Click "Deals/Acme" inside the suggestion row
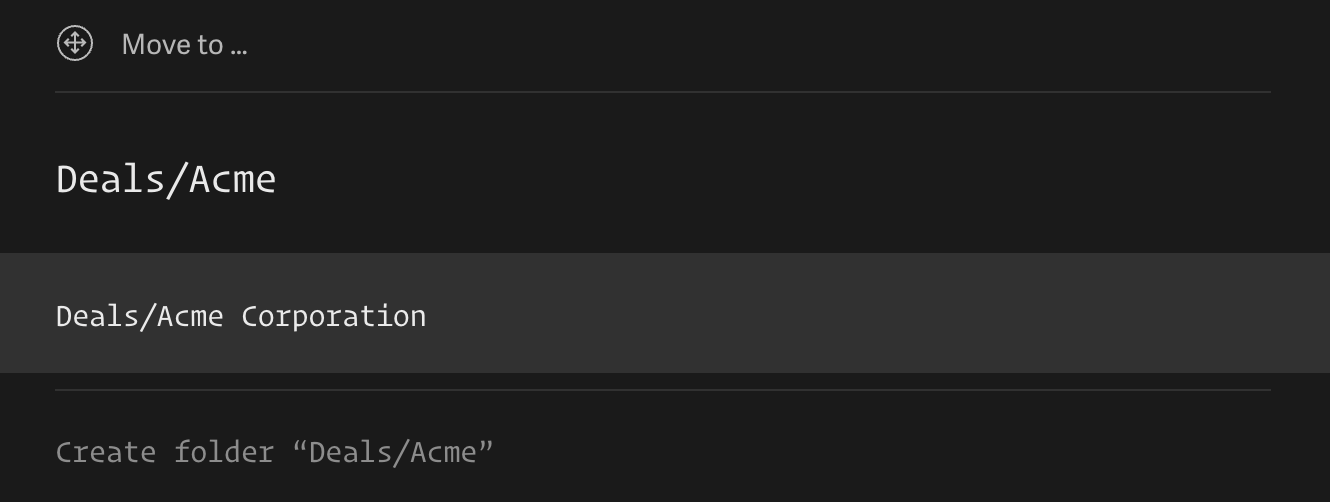Viewport: 1330px width, 502px height. (140, 316)
